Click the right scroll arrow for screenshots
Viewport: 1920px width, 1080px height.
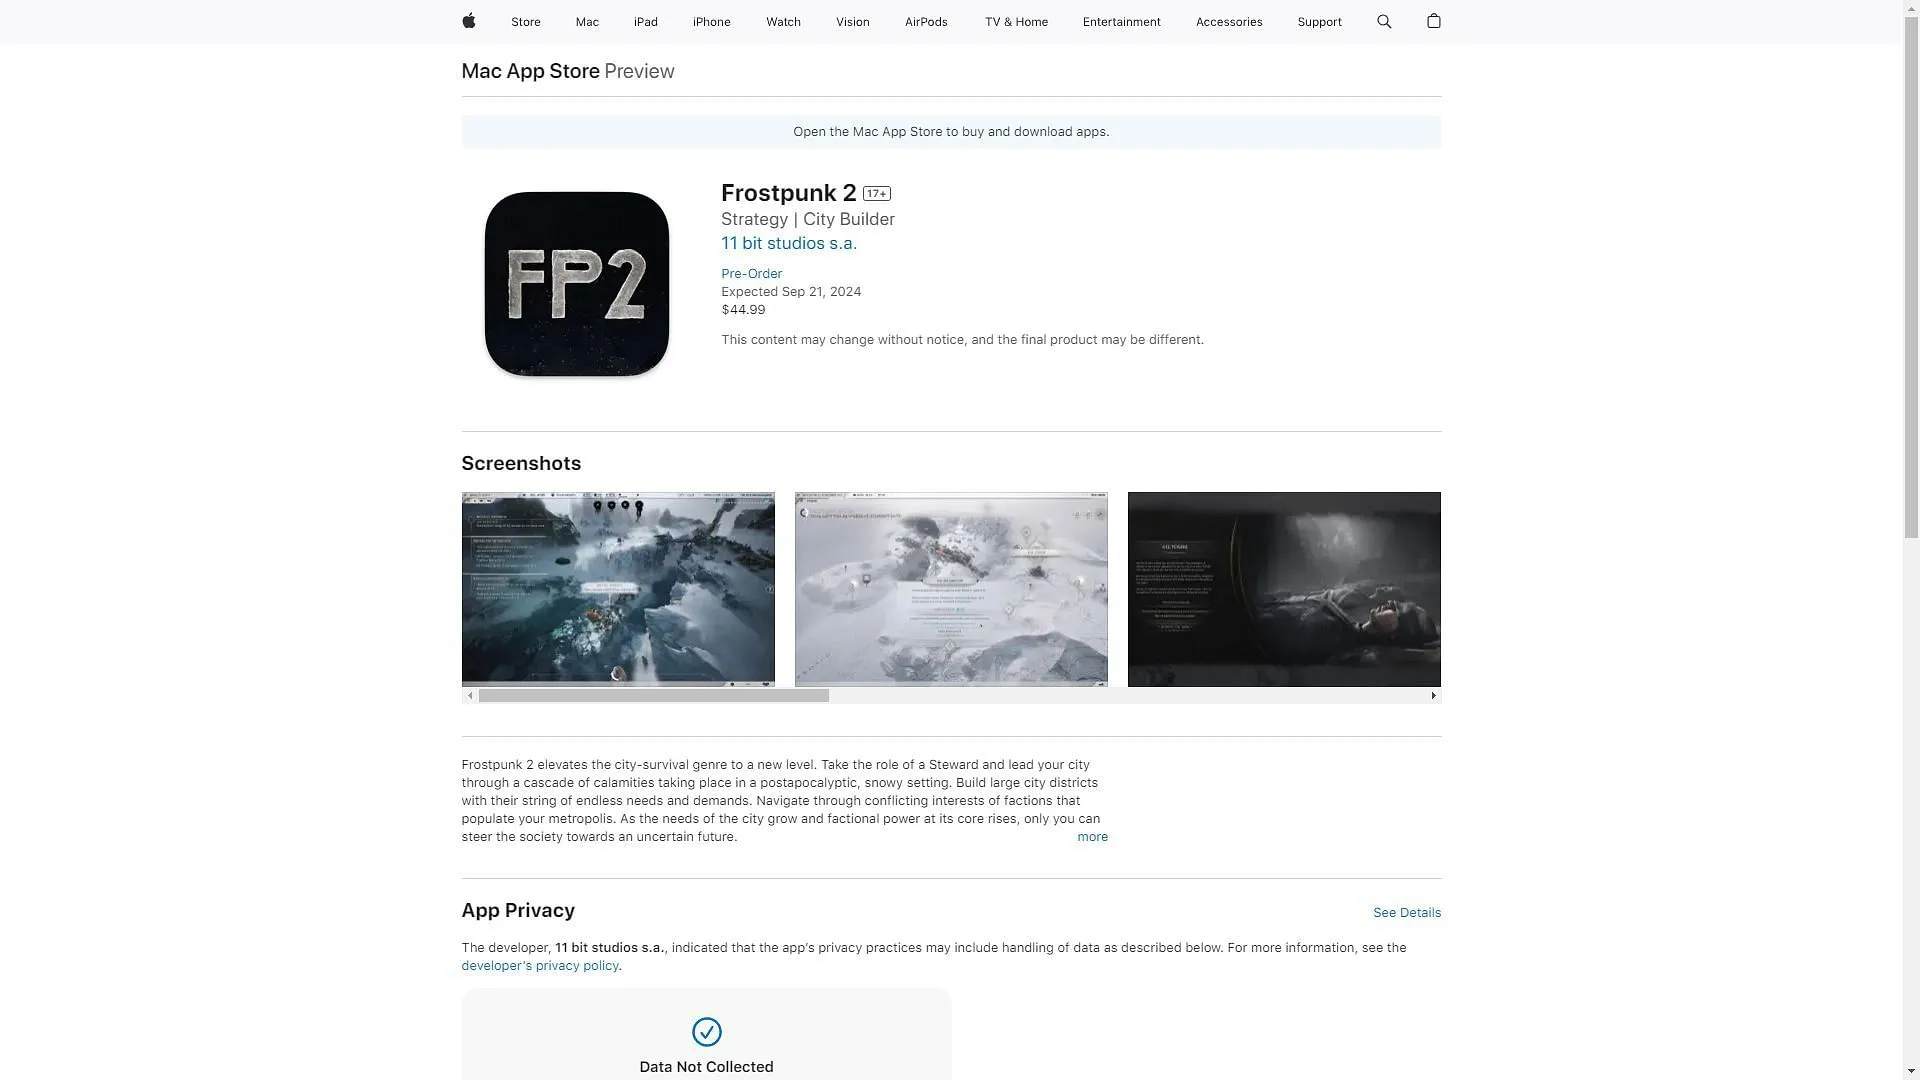(1433, 695)
